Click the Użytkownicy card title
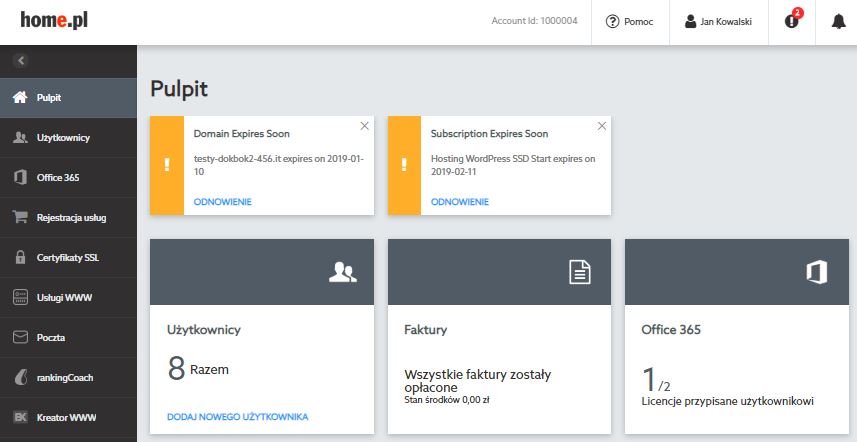The height and width of the screenshot is (442, 857). point(204,330)
